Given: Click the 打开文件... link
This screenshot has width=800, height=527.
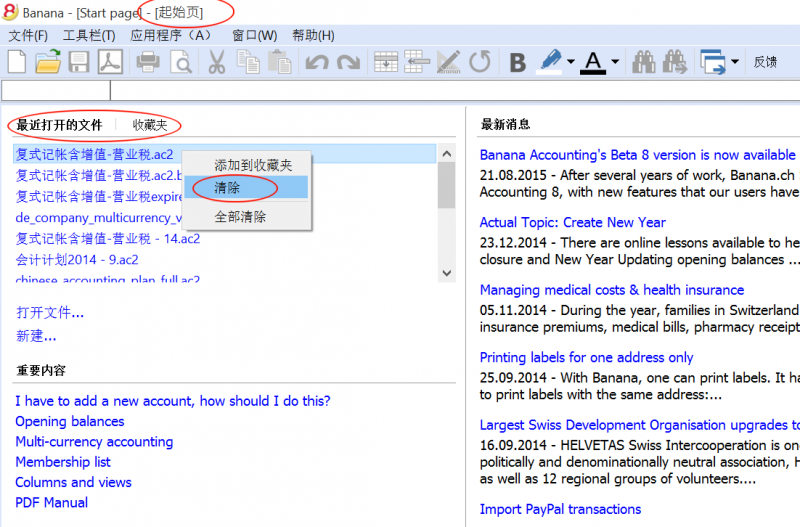Looking at the screenshot, I should (49, 312).
